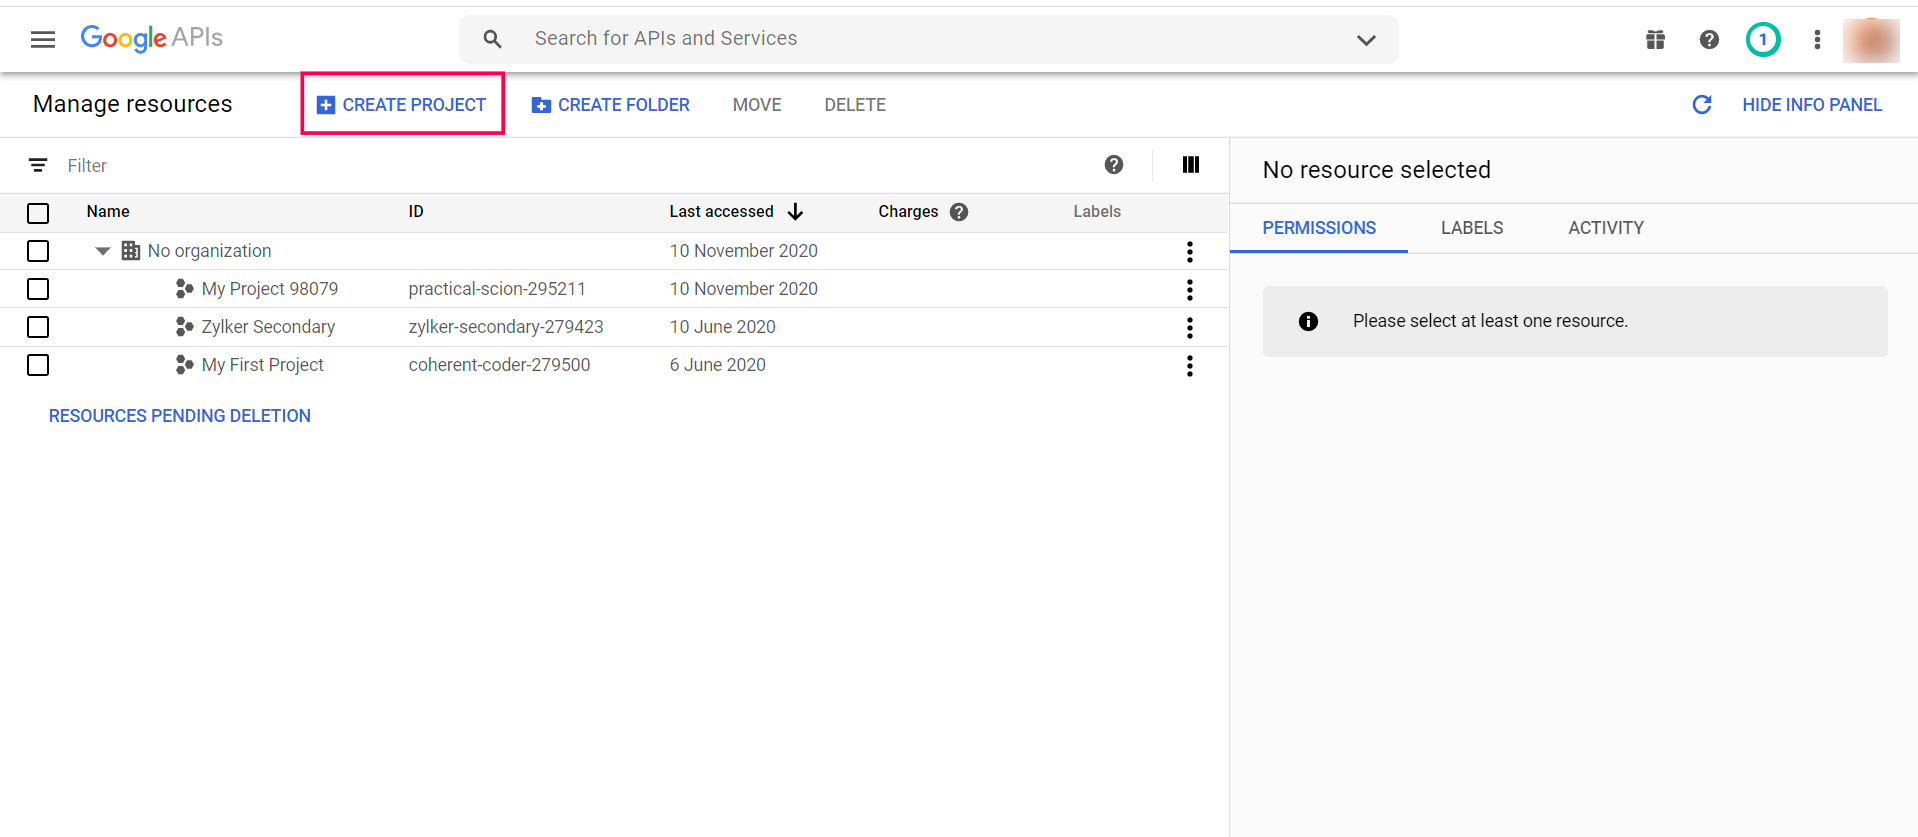This screenshot has height=837, width=1918.
Task: Open the table help icon beside Filter
Action: click(1113, 165)
